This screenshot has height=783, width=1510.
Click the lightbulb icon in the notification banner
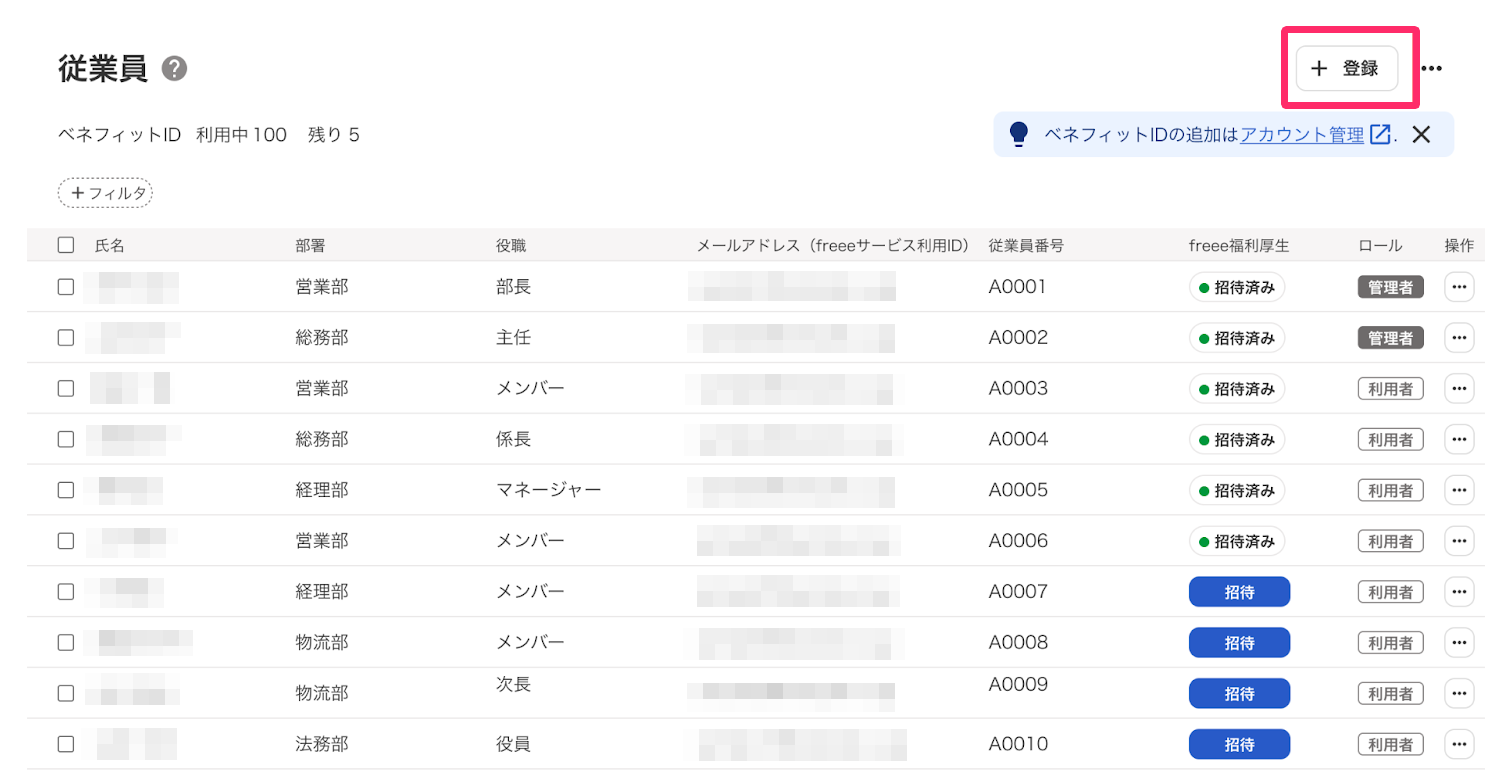(1018, 133)
